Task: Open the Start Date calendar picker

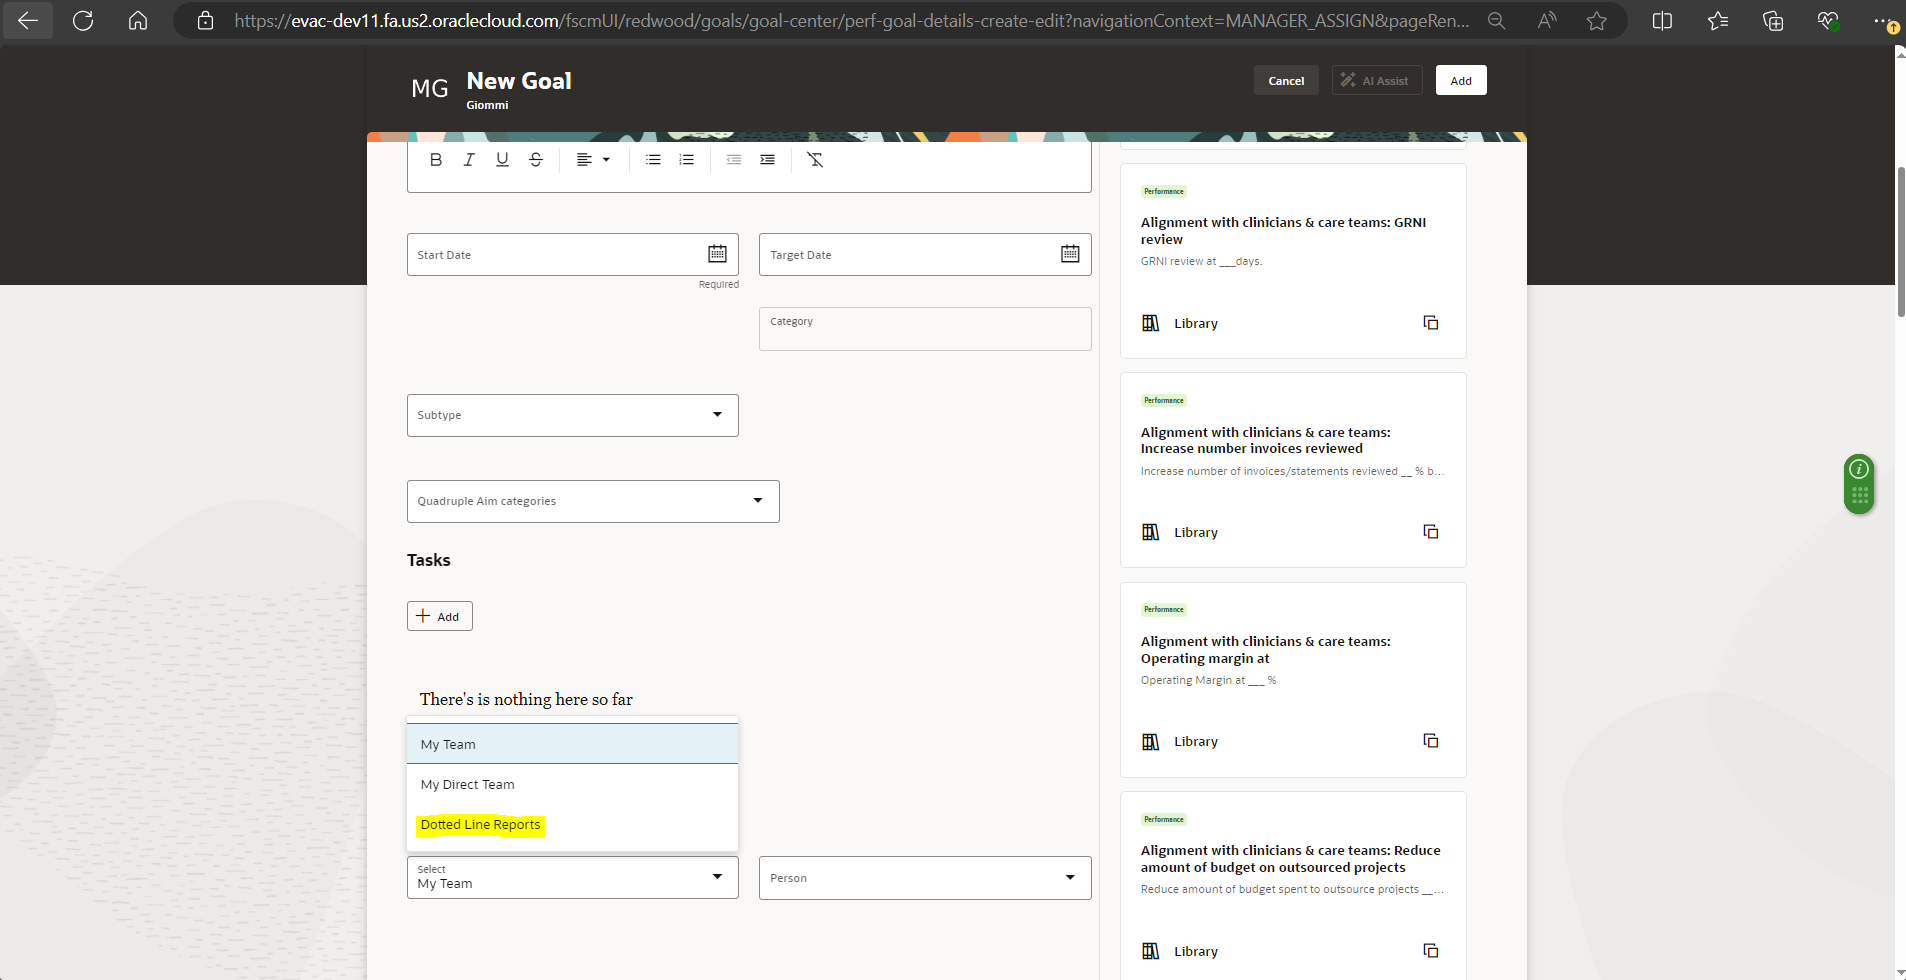Action: 718,254
